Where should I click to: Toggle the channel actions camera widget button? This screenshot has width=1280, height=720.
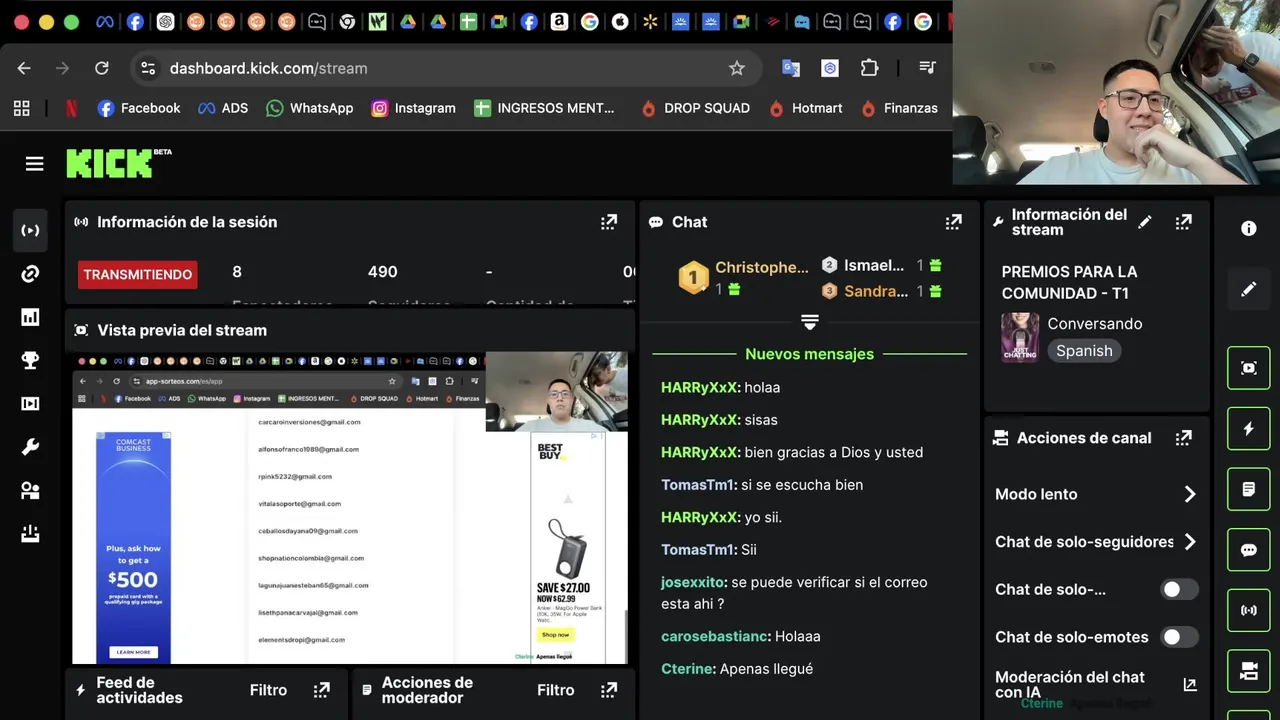1248,671
